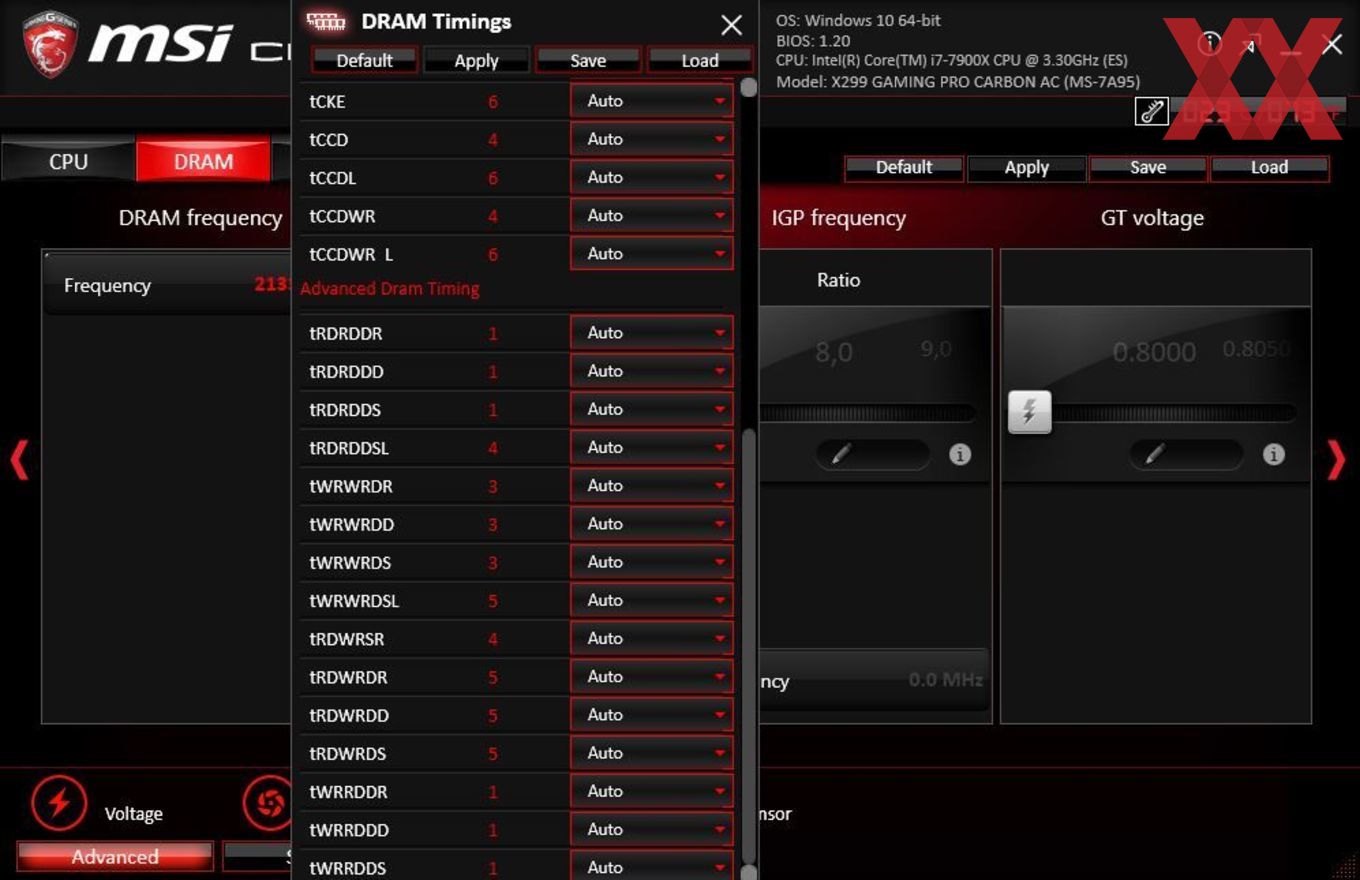Image resolution: width=1360 pixels, height=880 pixels.
Task: Click the 'Voltage' label at bottom
Action: point(133,814)
